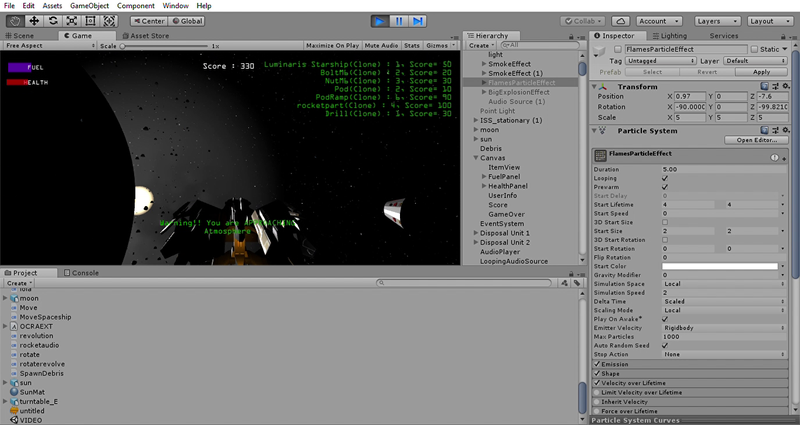The image size is (800, 425).
Task: Toggle the Looping checkbox
Action: tap(666, 178)
